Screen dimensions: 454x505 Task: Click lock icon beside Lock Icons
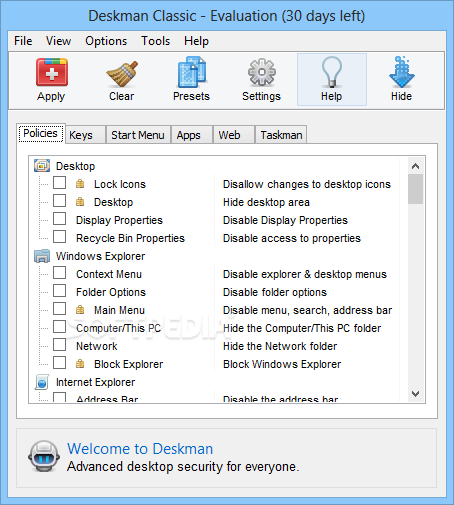pos(80,184)
